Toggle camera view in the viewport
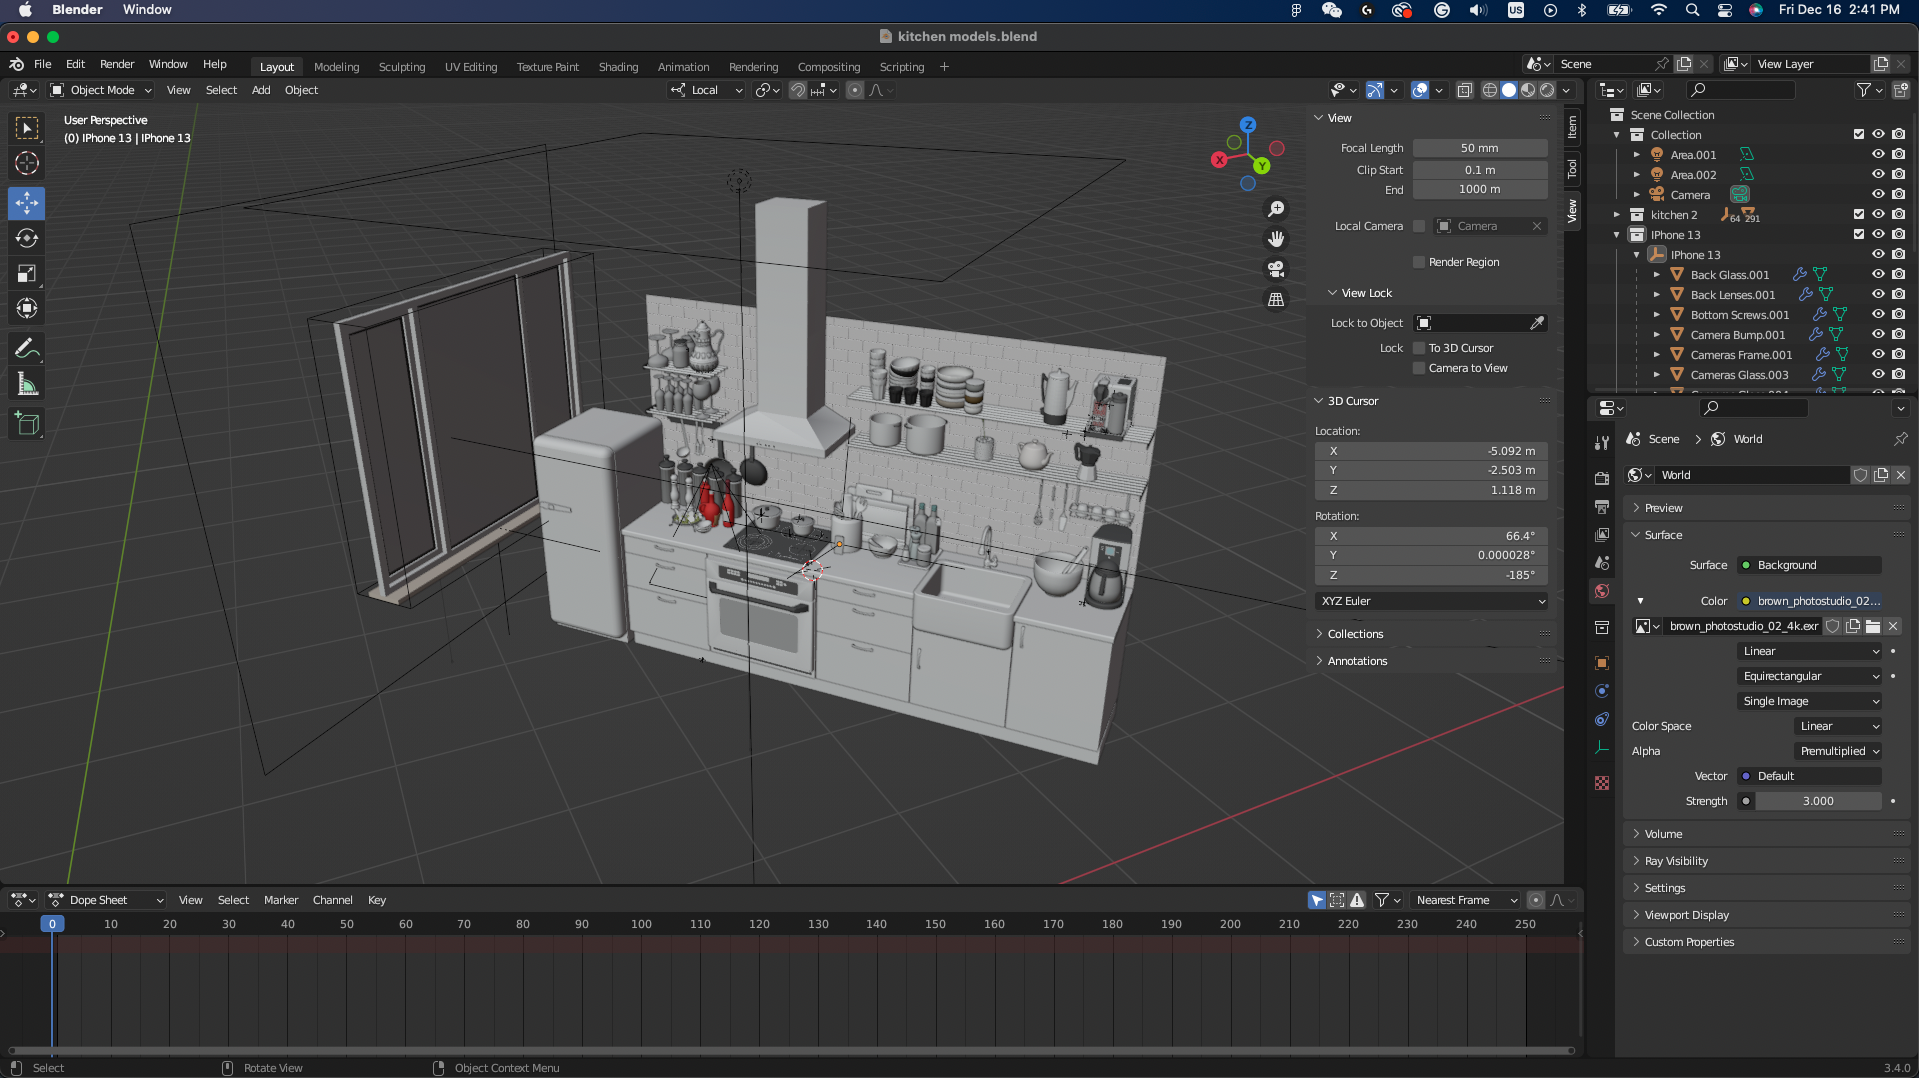Image resolution: width=1919 pixels, height=1078 pixels. [x=1276, y=269]
